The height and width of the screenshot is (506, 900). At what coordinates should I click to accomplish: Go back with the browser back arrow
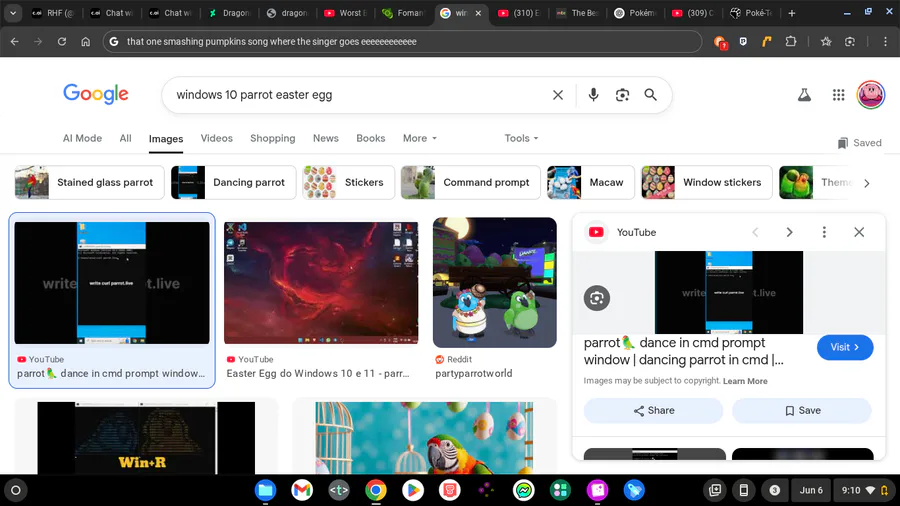pyautogui.click(x=15, y=41)
